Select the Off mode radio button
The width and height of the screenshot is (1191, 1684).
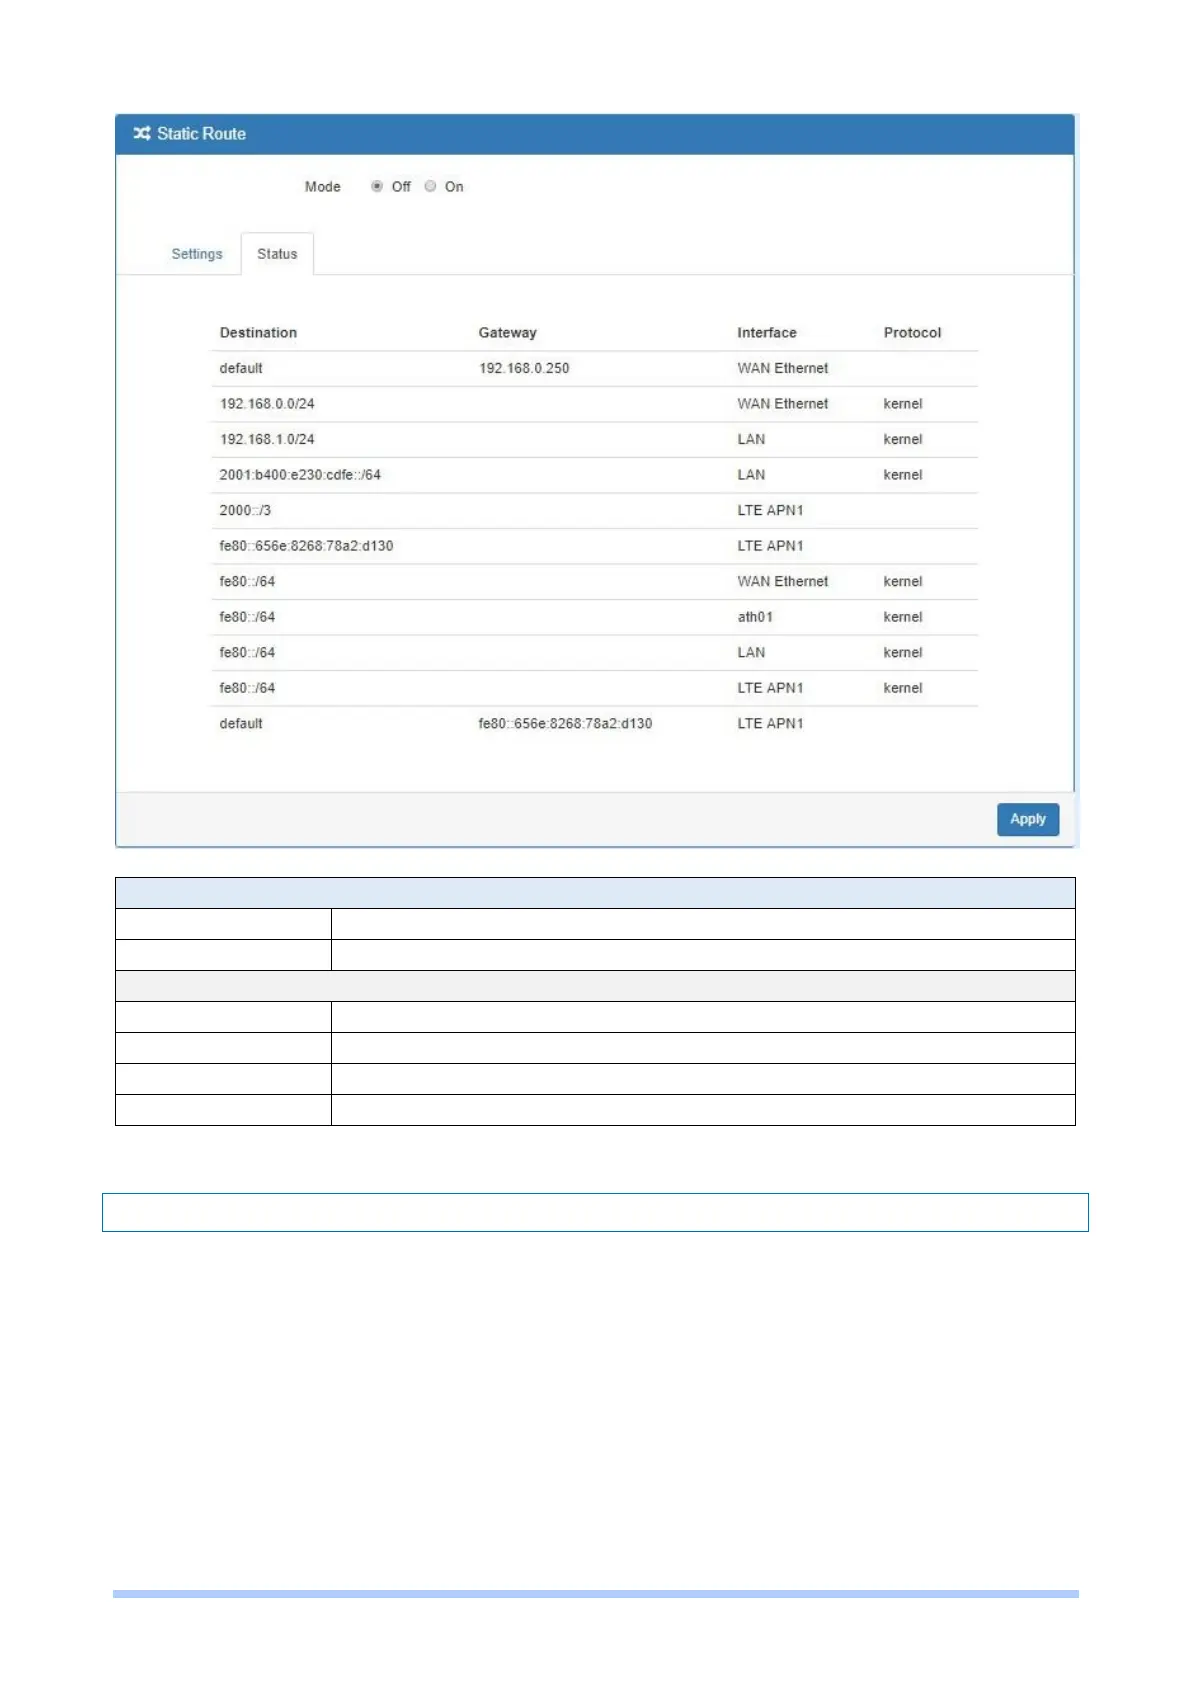coord(377,186)
